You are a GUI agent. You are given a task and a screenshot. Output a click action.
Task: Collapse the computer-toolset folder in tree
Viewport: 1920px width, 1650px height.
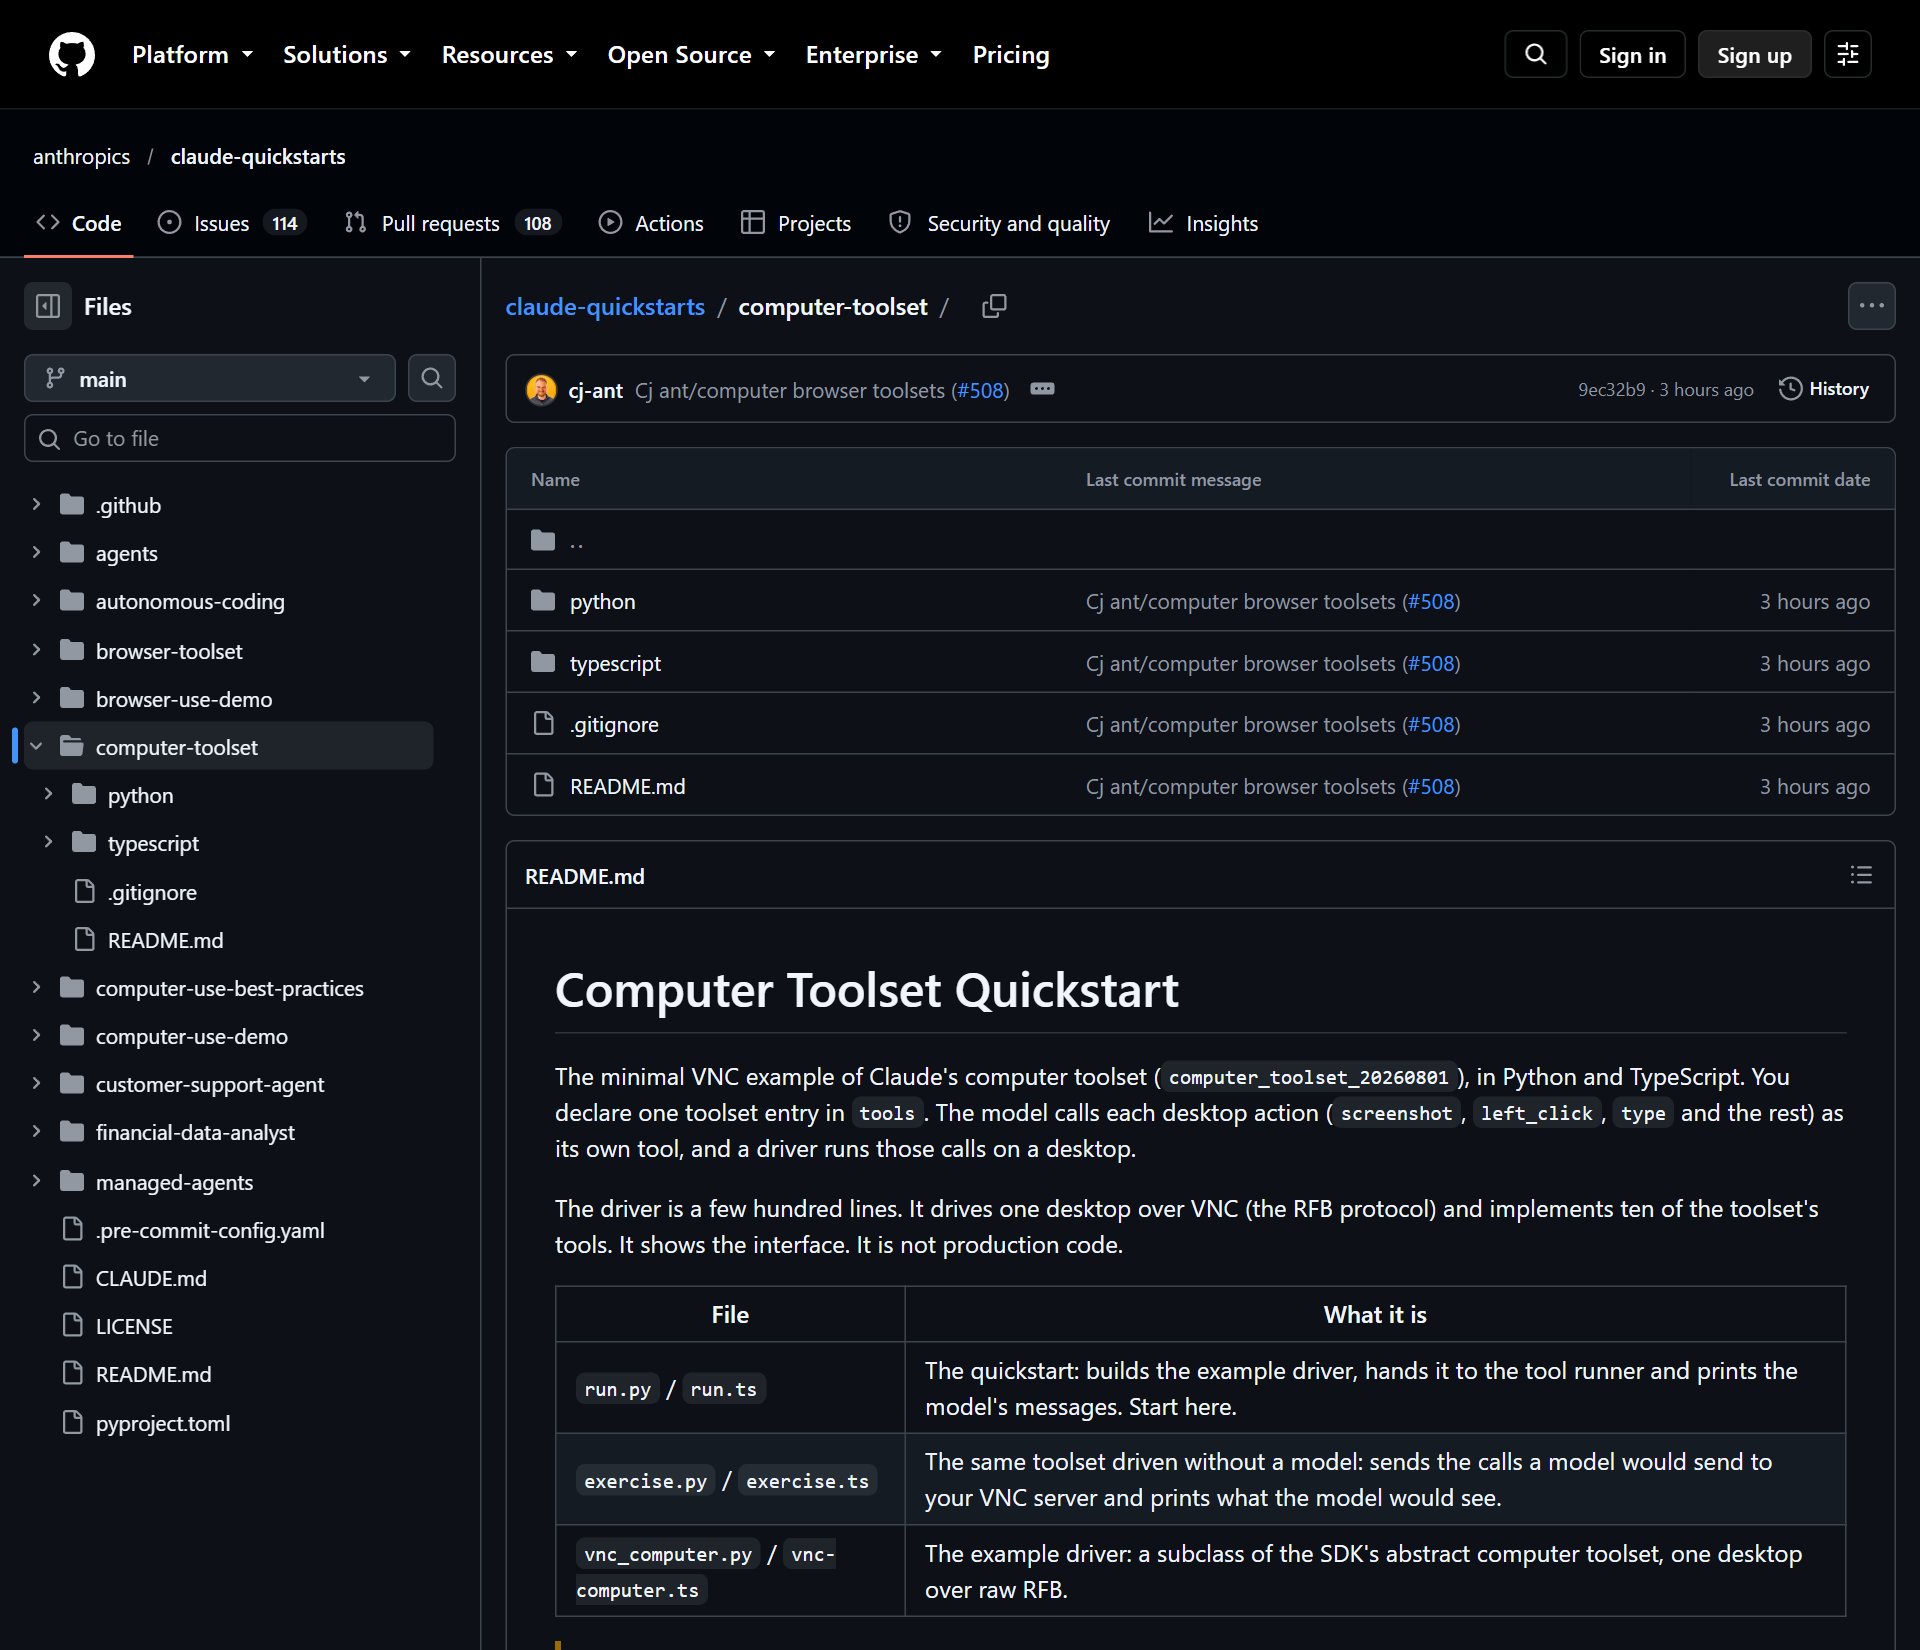(x=36, y=746)
